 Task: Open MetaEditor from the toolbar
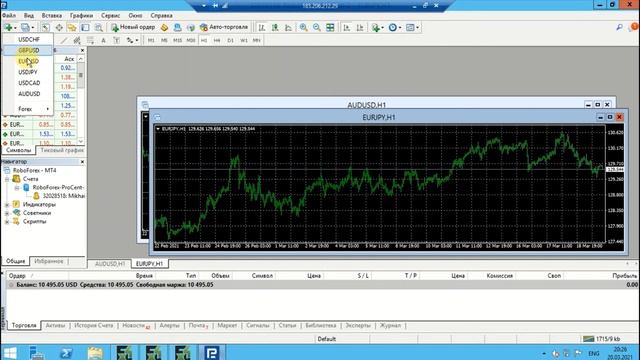(164, 27)
